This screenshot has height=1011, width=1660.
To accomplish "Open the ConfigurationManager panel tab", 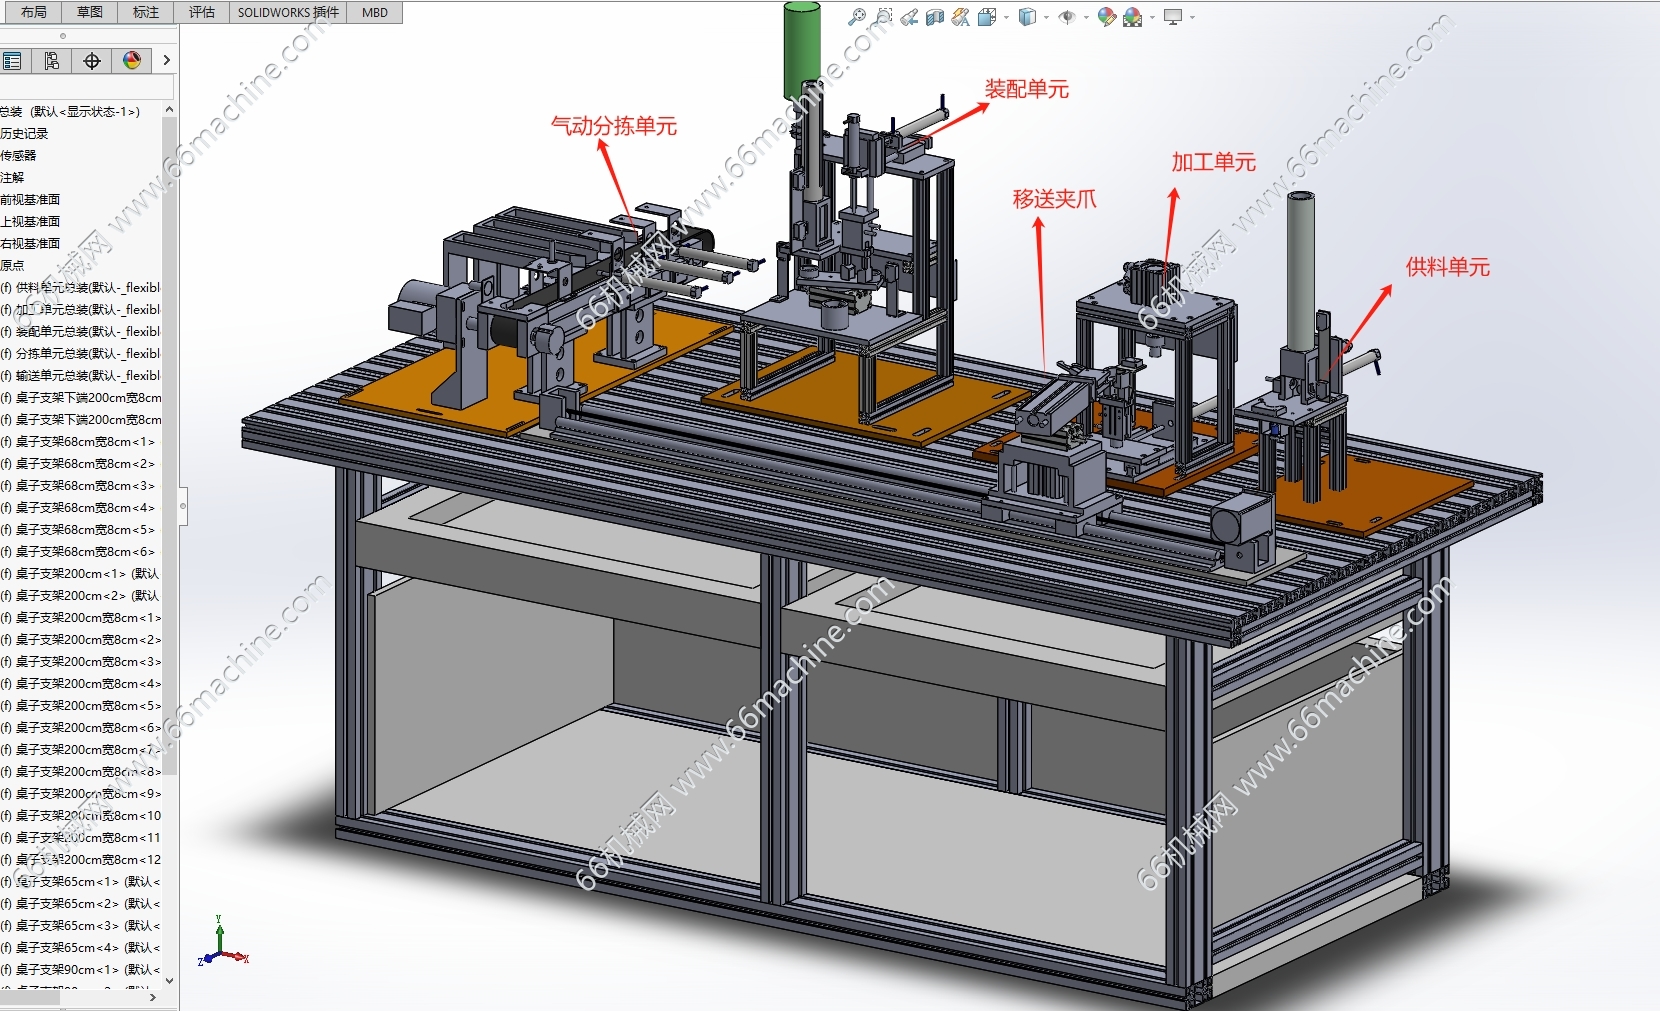I will pos(51,61).
